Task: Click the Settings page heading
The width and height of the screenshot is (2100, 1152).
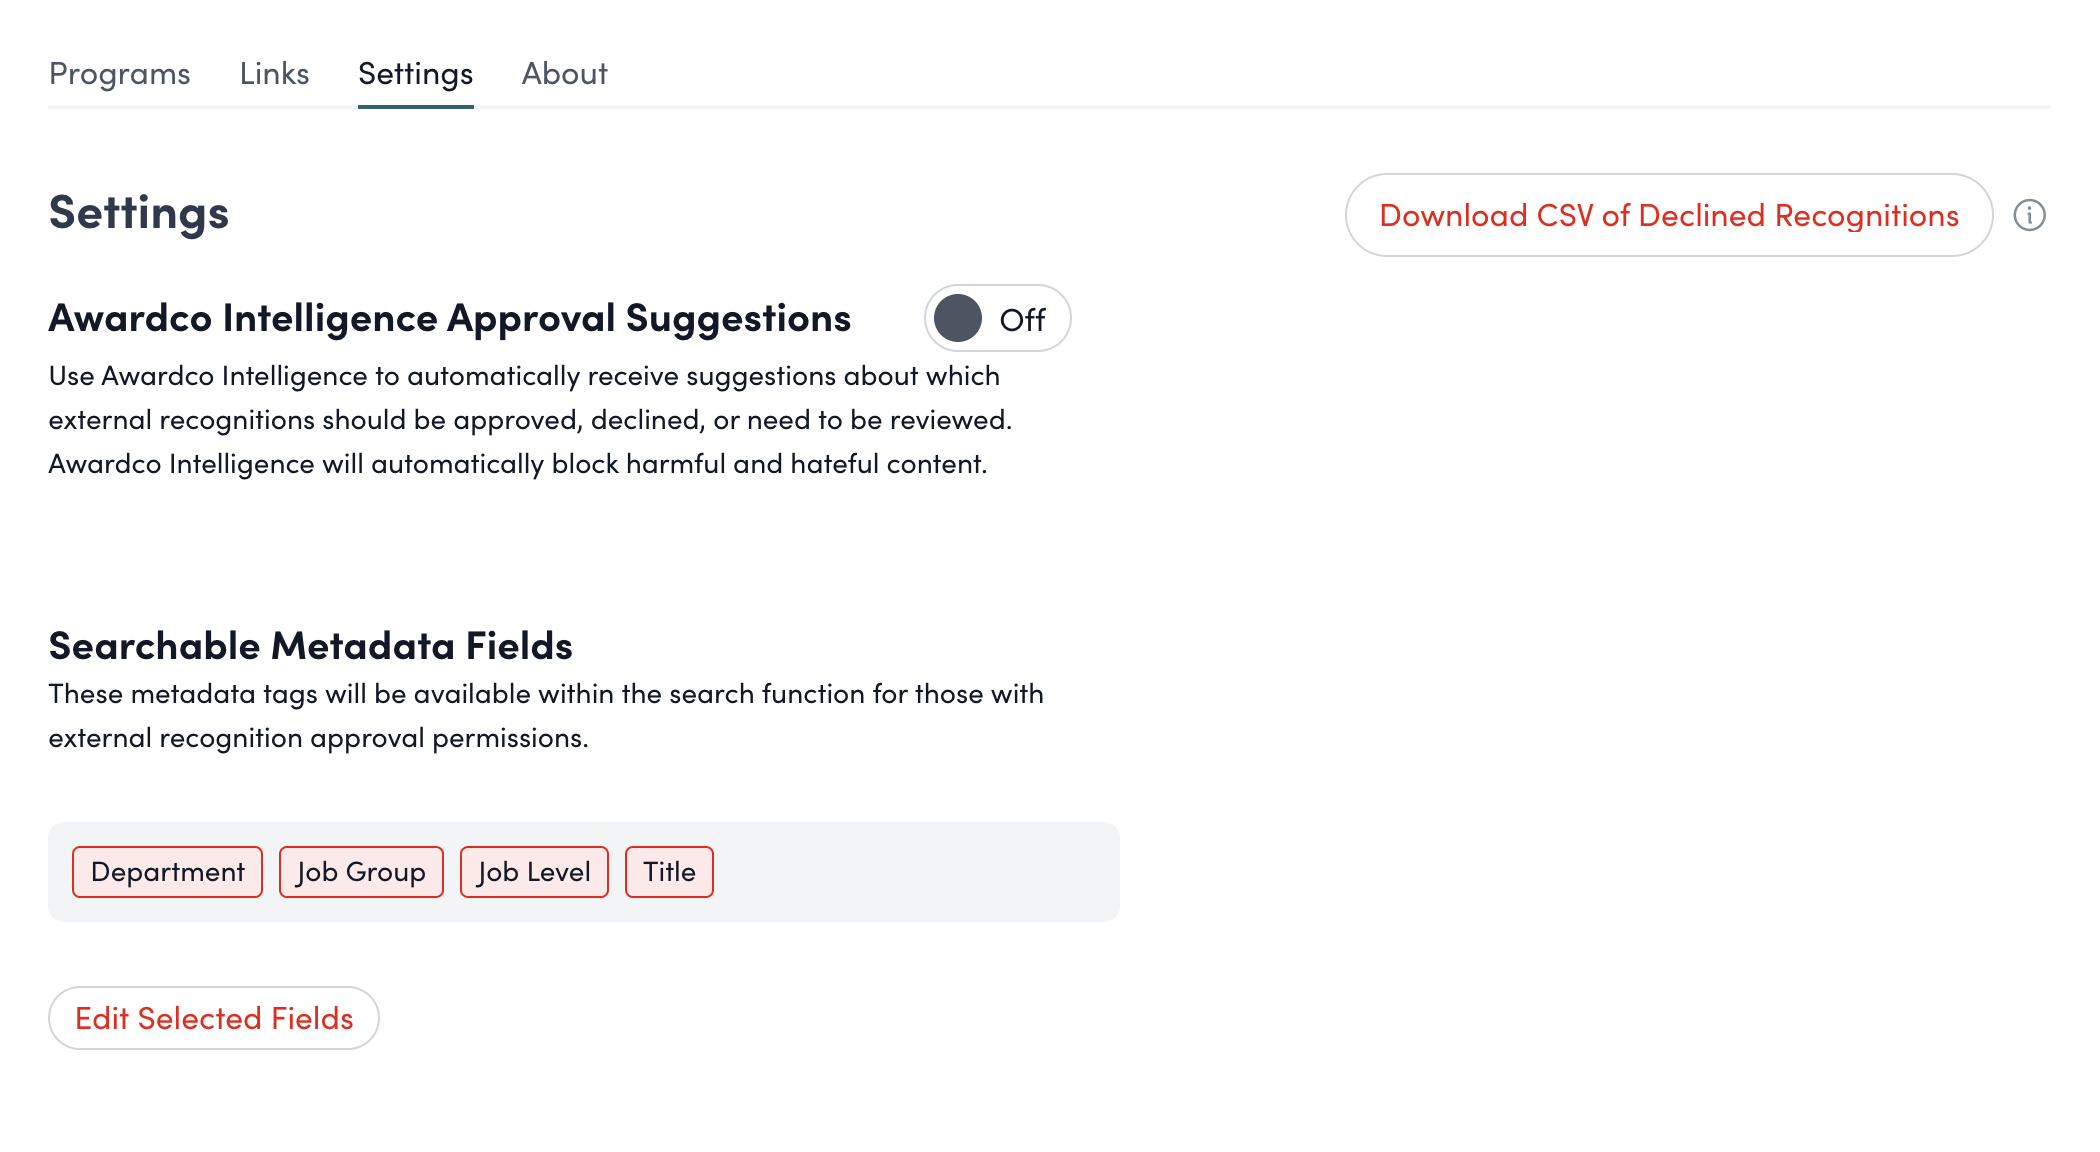Action: (139, 213)
